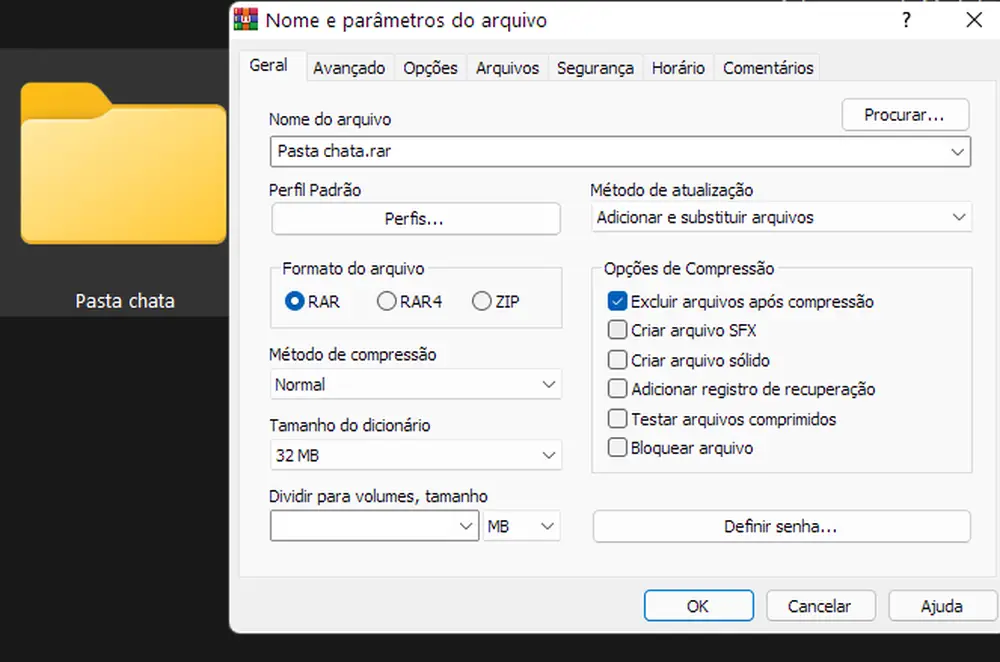Image resolution: width=1000 pixels, height=662 pixels.
Task: Enable Criar arquivo sólido
Action: click(x=617, y=360)
